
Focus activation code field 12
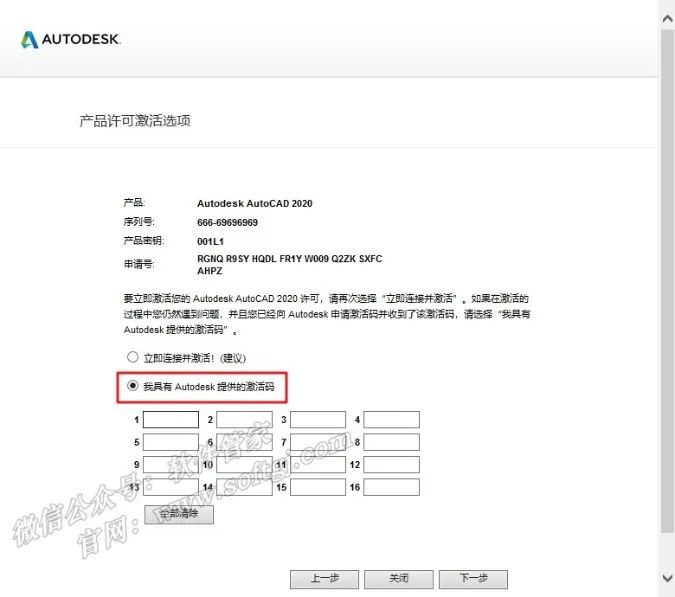click(391, 465)
